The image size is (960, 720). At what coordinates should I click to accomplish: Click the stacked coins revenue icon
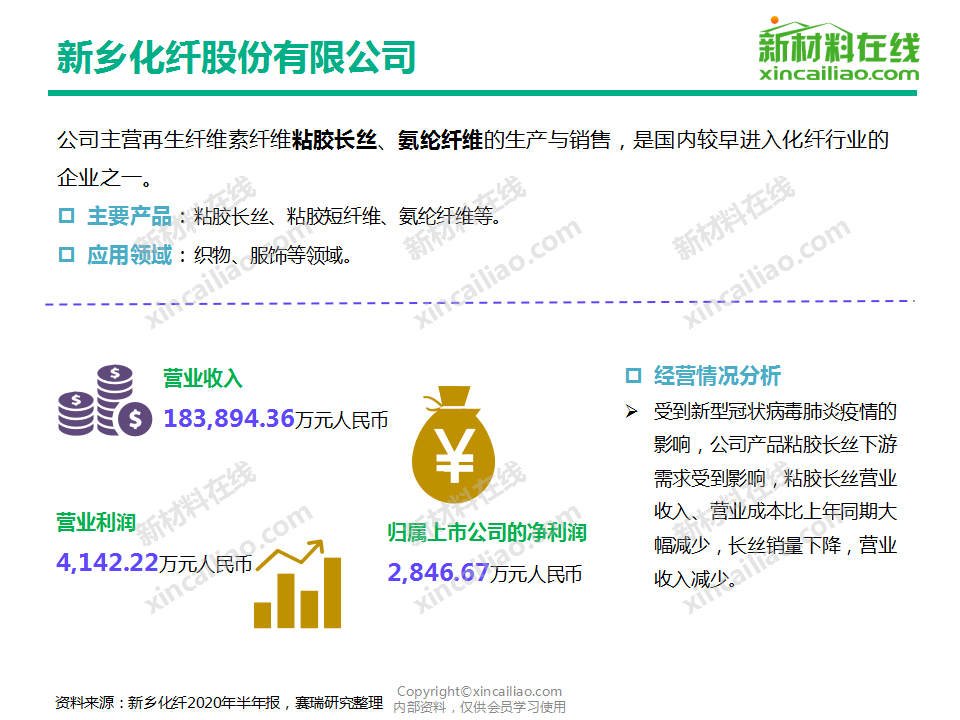pos(105,400)
